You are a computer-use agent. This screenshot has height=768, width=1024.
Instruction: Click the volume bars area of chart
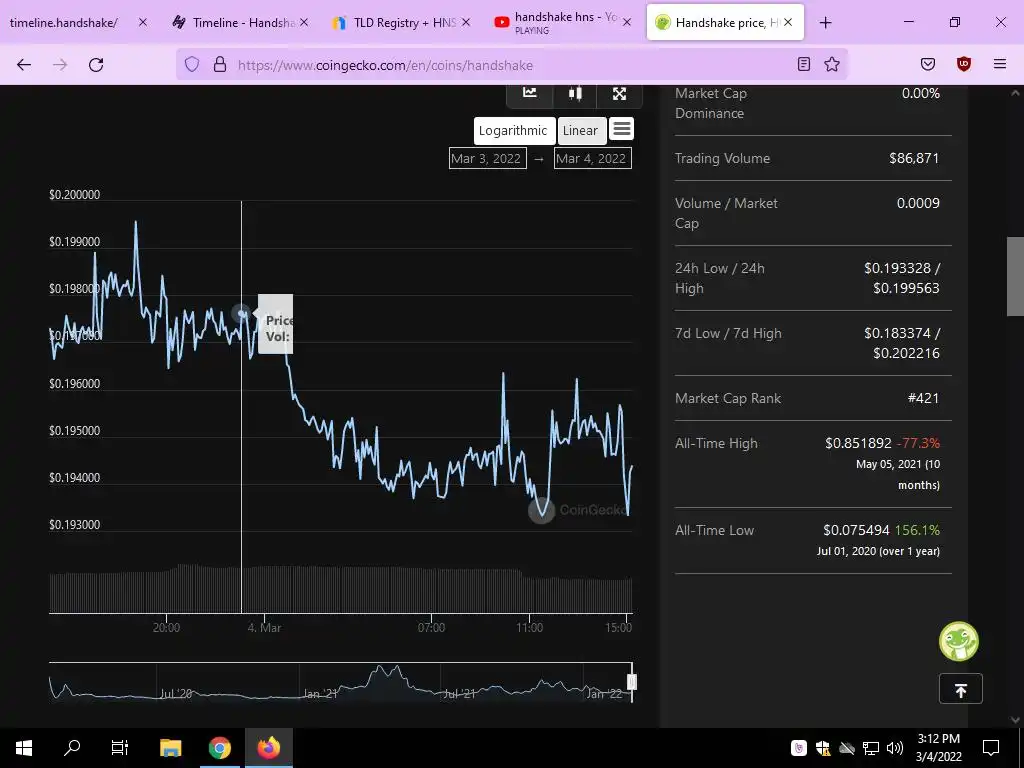341,589
